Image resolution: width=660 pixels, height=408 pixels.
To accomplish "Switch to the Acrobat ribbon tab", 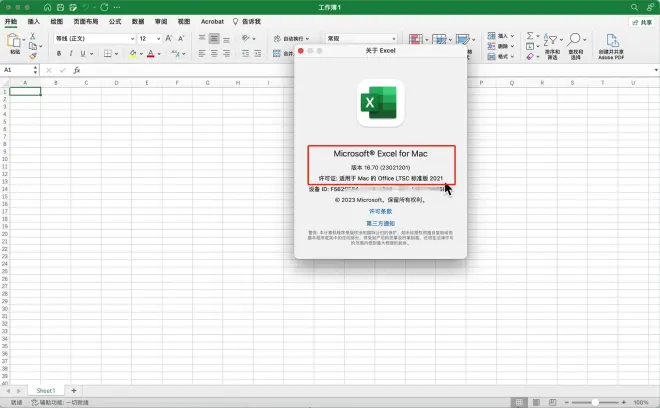I will tap(212, 21).
